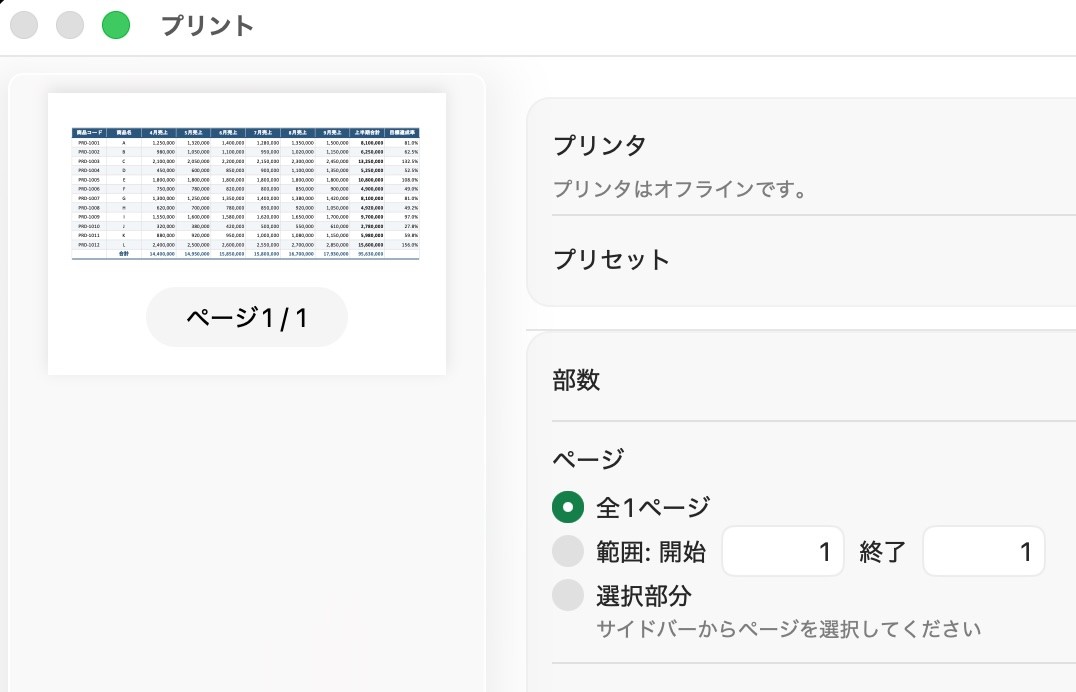Click the ページ section heading
Screen dimensions: 1076x692
click(588, 458)
